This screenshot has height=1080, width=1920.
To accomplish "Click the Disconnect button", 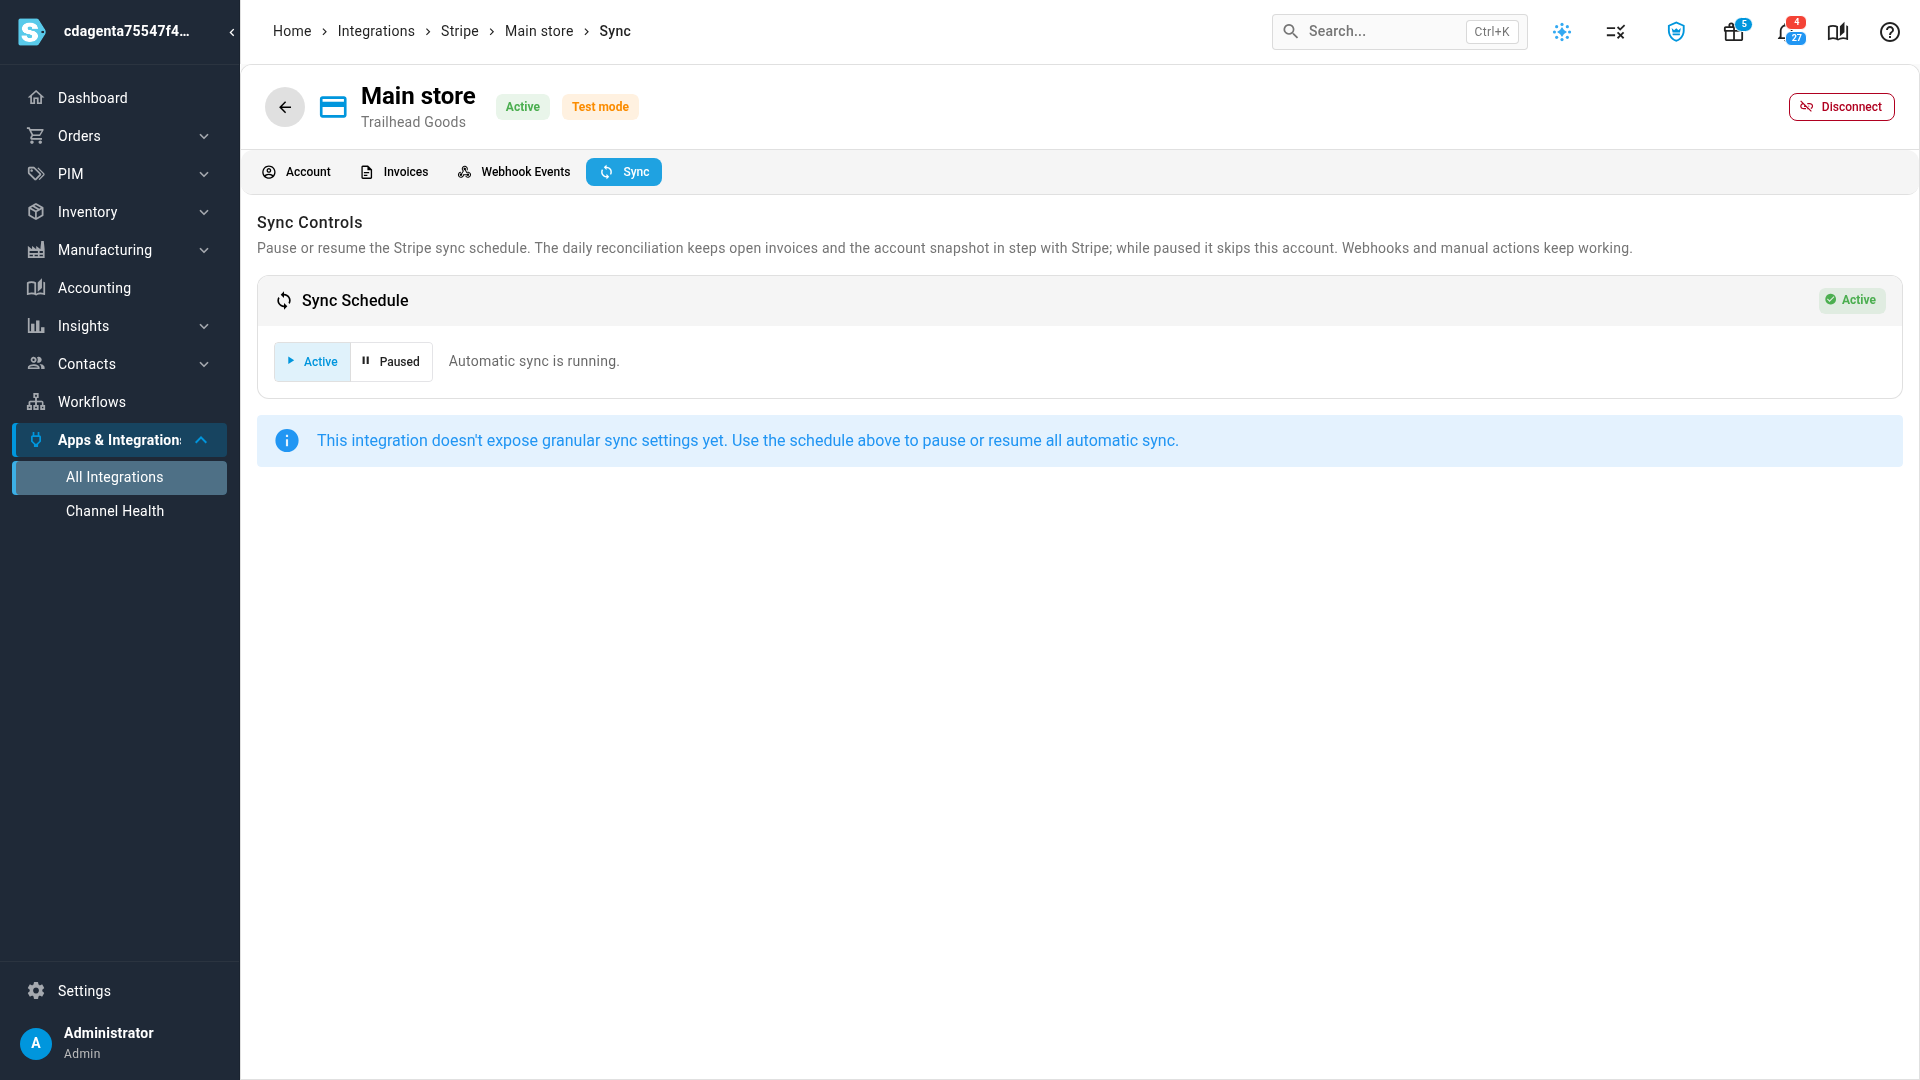I will [x=1841, y=107].
